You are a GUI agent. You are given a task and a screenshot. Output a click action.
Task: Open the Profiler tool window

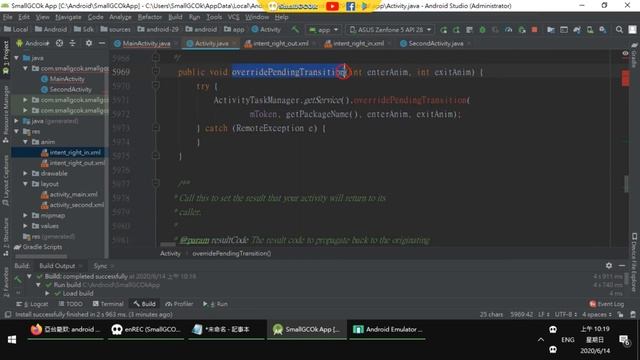pyautogui.click(x=179, y=304)
